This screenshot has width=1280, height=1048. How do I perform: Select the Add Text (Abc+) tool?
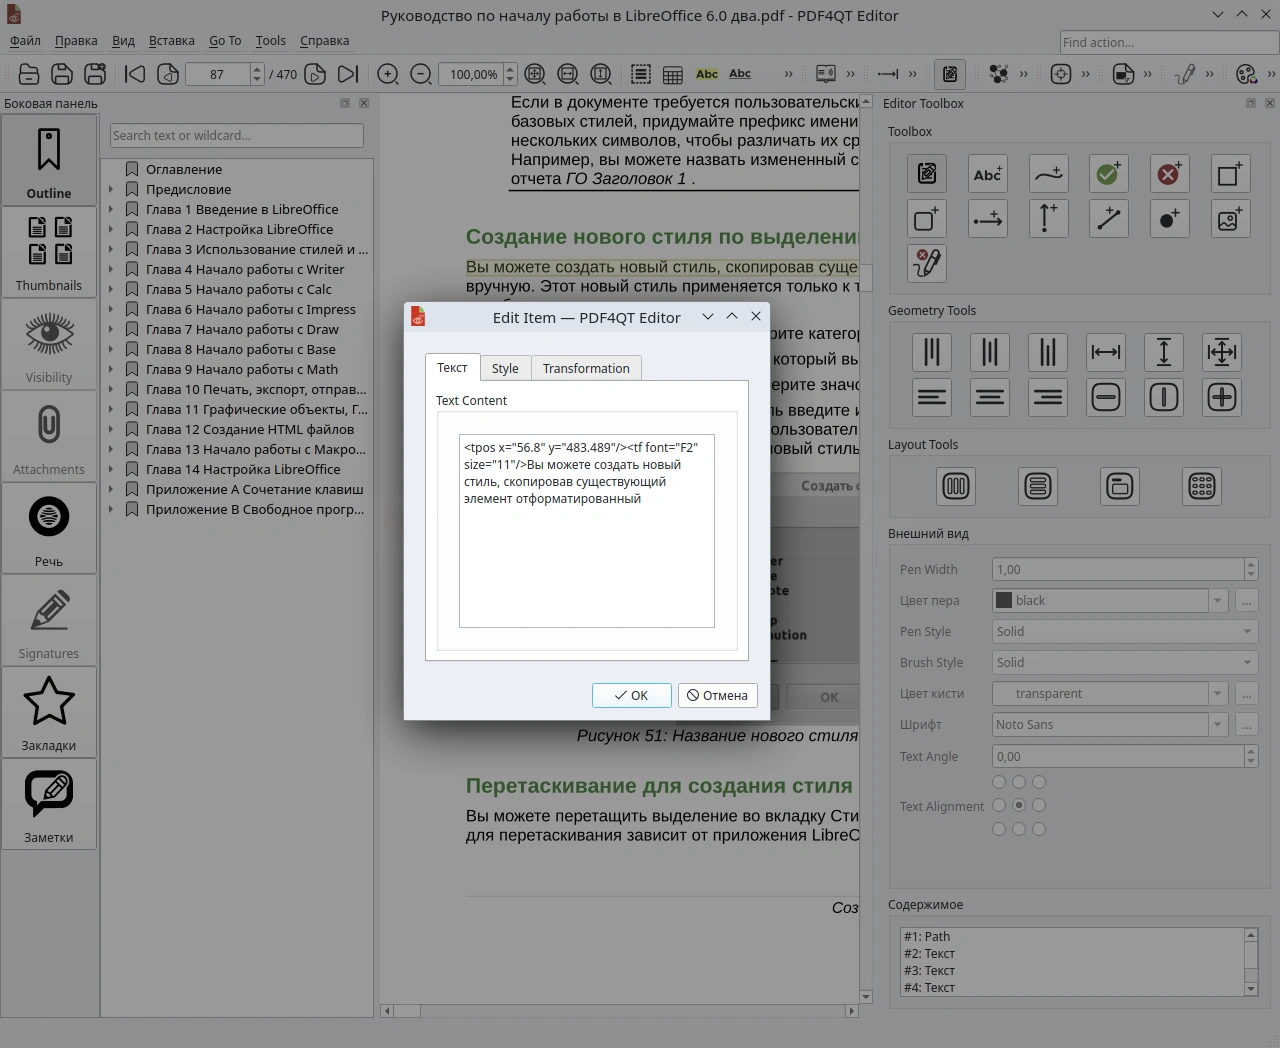988,174
